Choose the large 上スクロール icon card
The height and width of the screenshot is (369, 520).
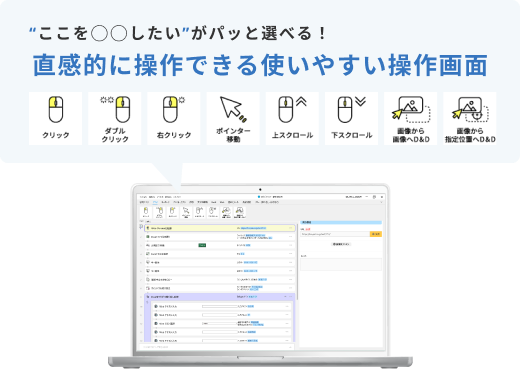coord(292,119)
